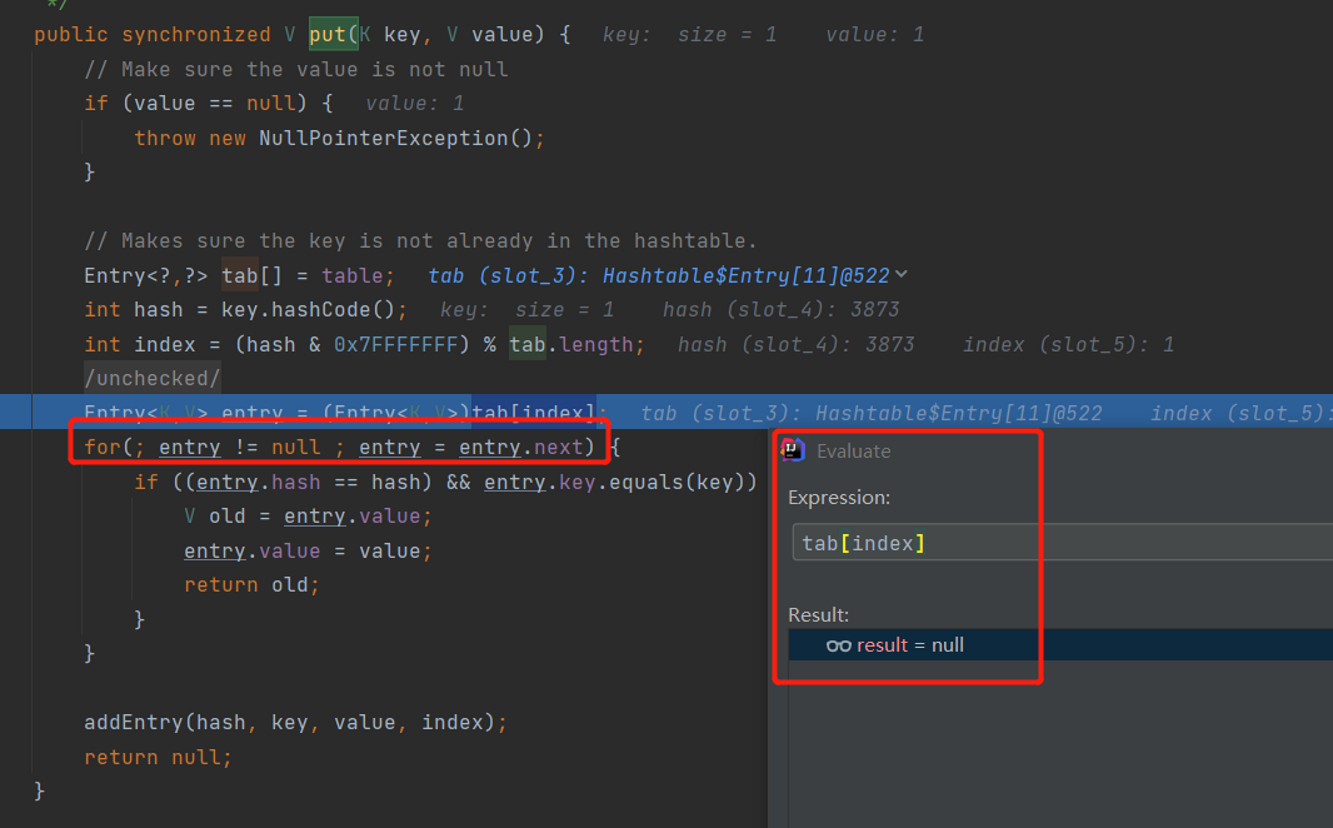Click 'entry.next' in the for loop header
Viewport: 1333px width, 828px height.
coord(521,447)
